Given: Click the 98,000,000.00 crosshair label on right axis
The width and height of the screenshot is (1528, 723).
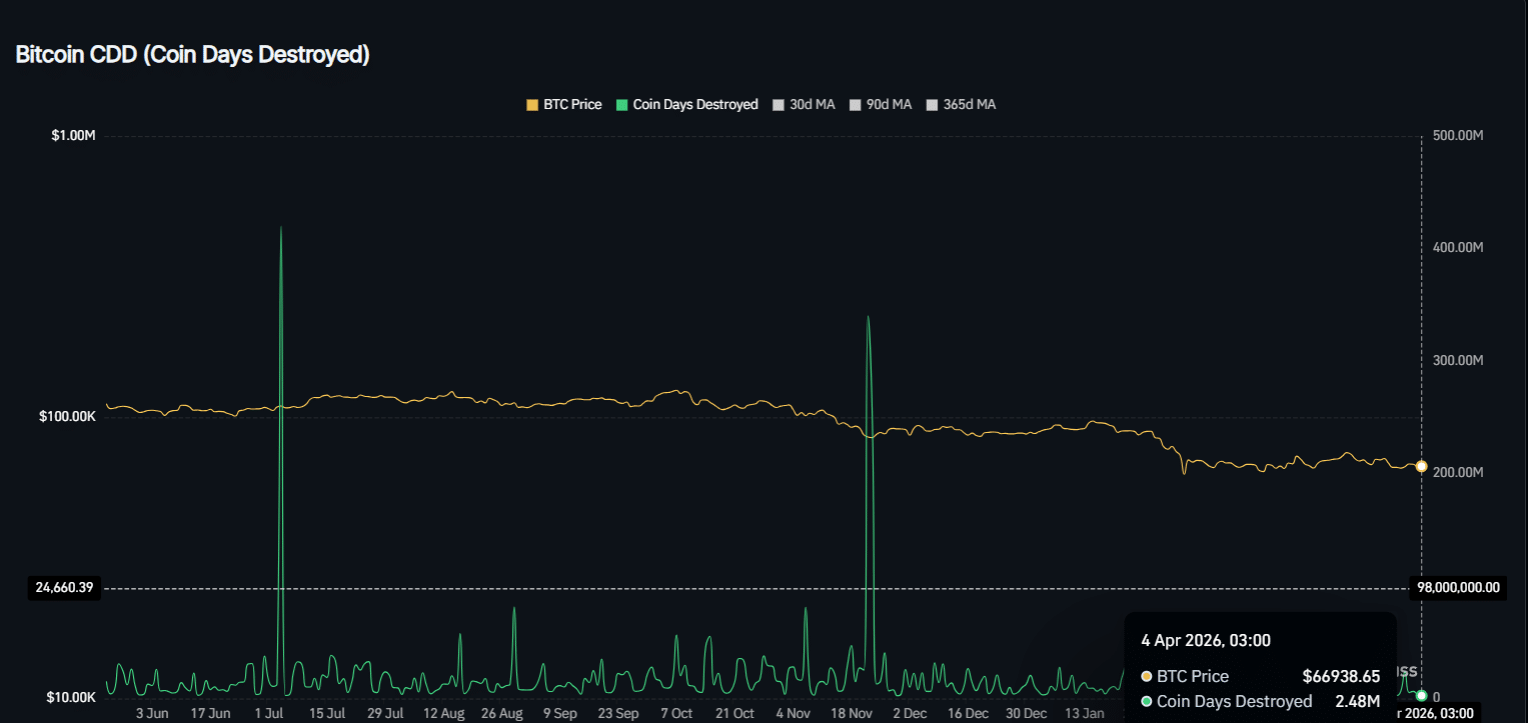Looking at the screenshot, I should pos(1458,588).
